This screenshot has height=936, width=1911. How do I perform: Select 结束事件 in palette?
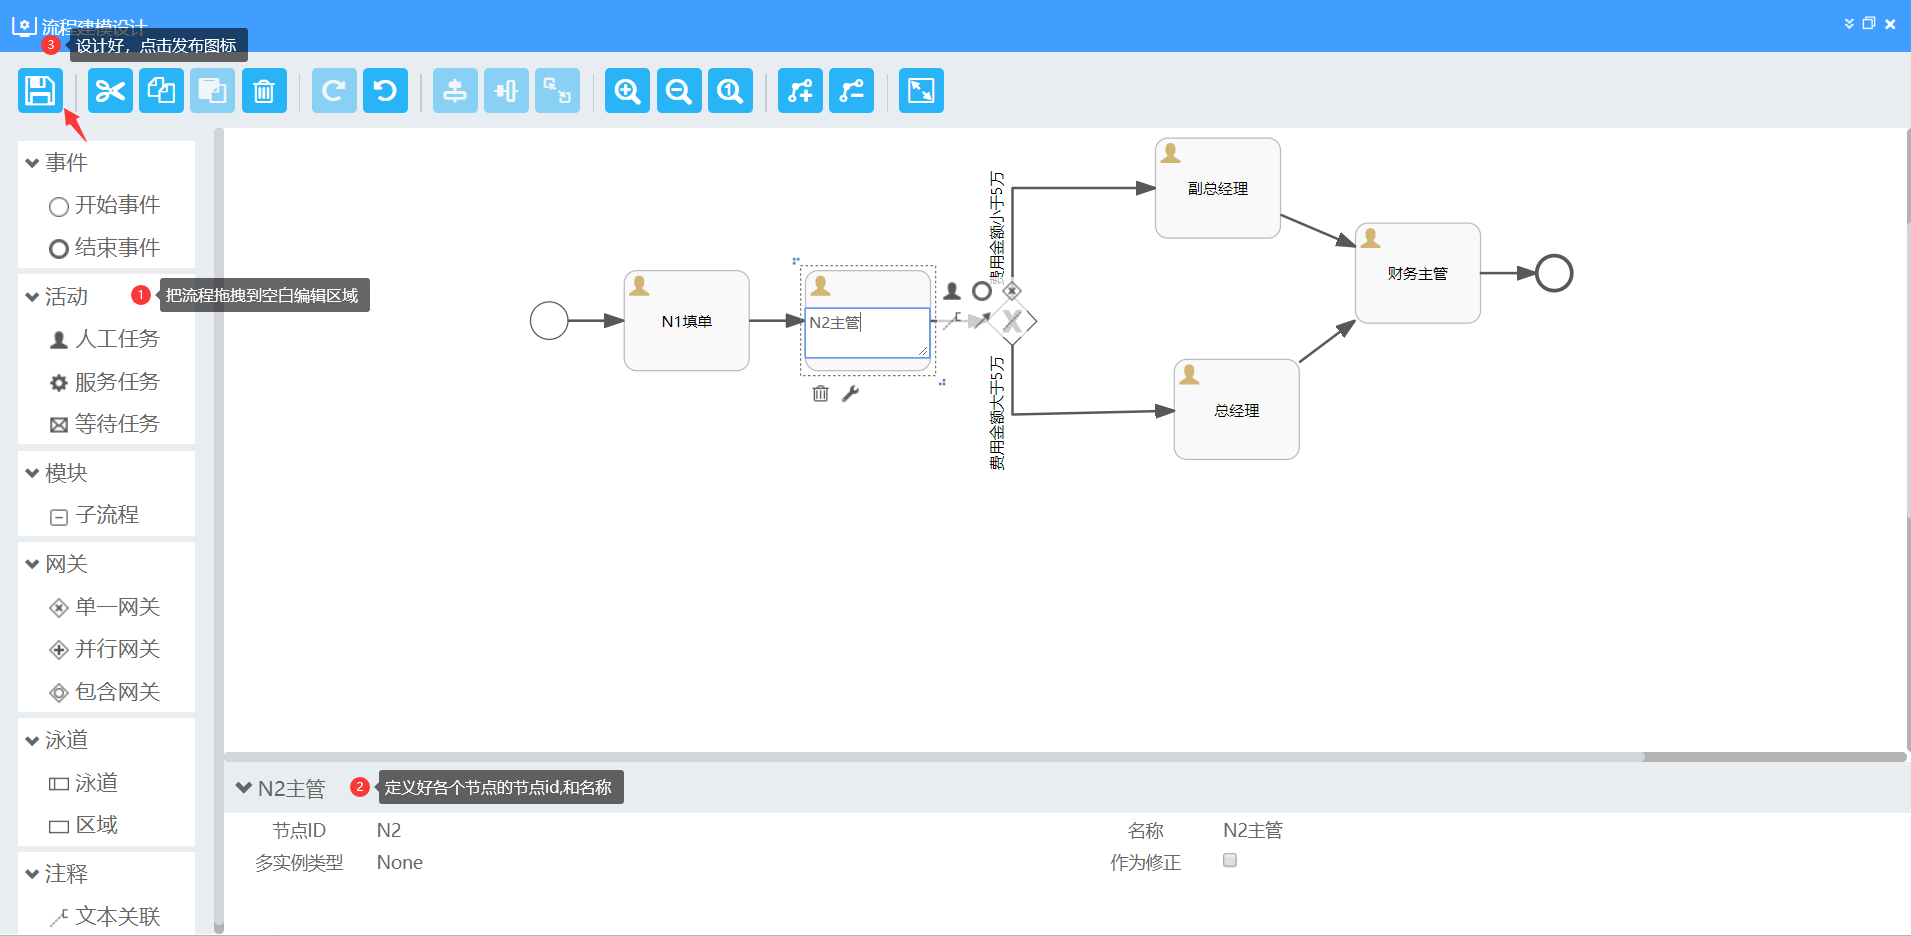point(105,248)
